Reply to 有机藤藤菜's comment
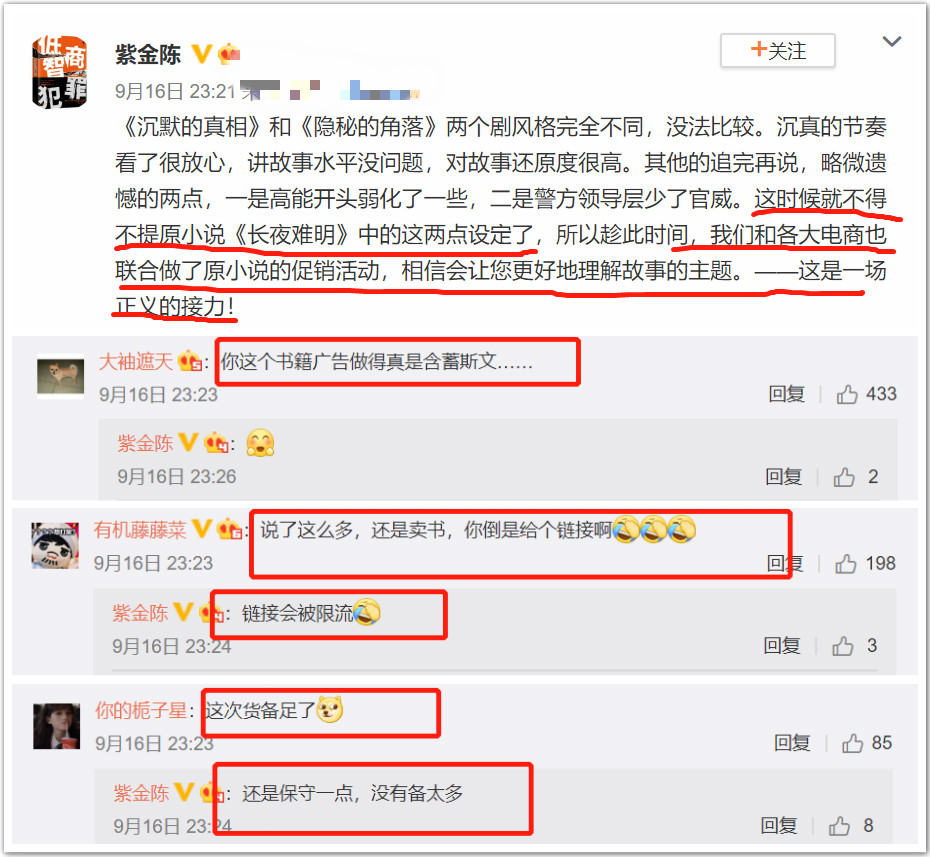 (x=785, y=563)
